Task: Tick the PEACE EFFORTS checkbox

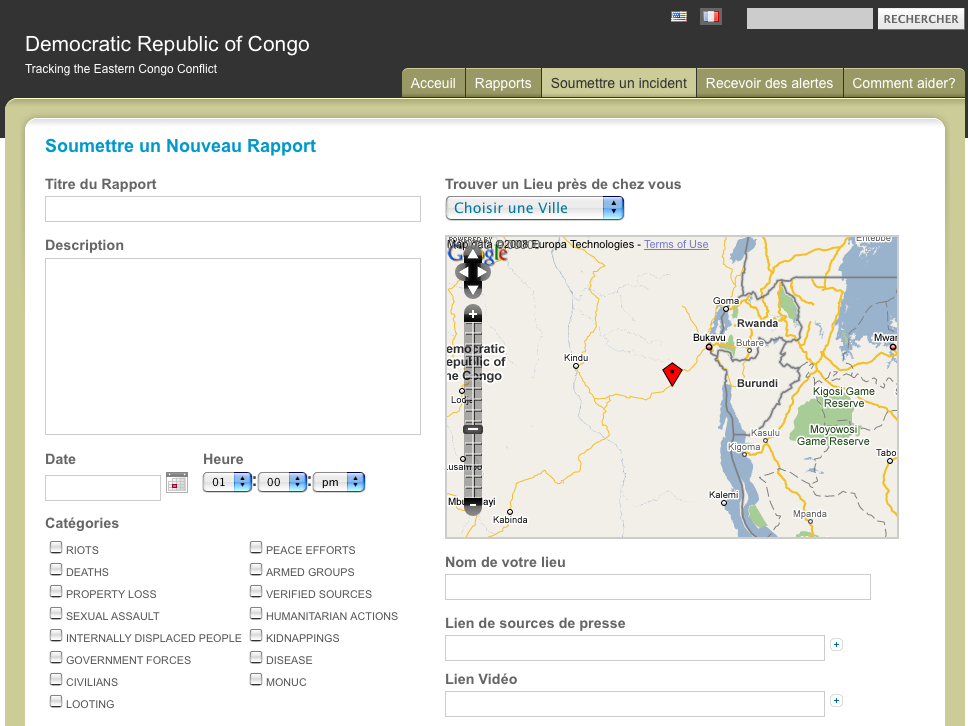Action: click(x=257, y=548)
